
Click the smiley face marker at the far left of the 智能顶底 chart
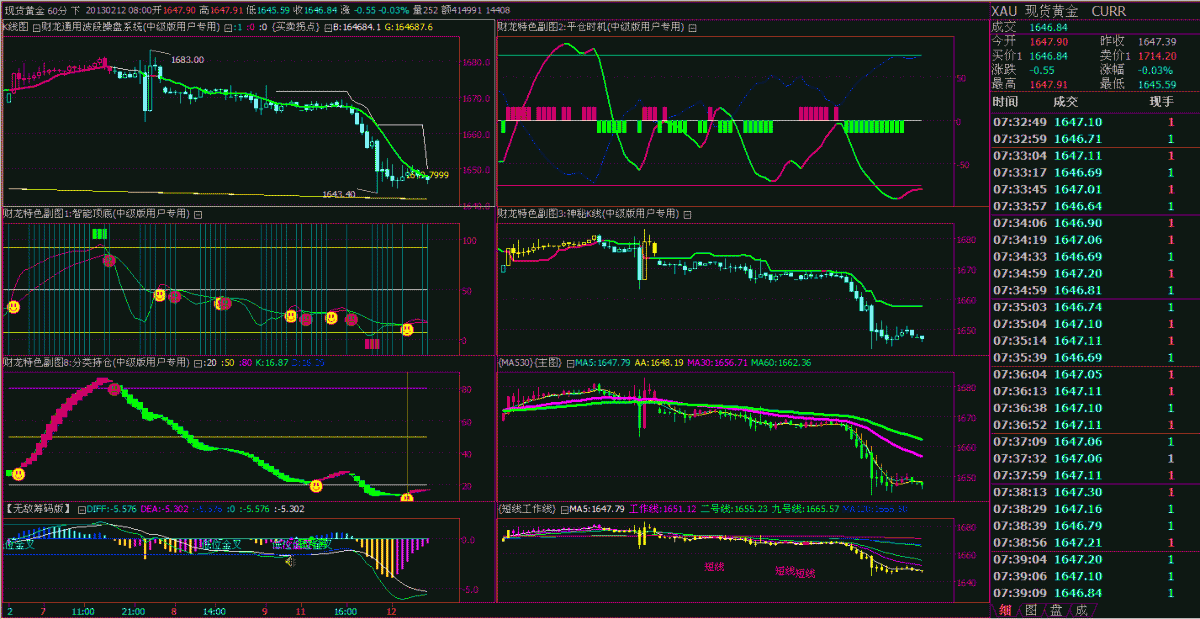tap(14, 307)
